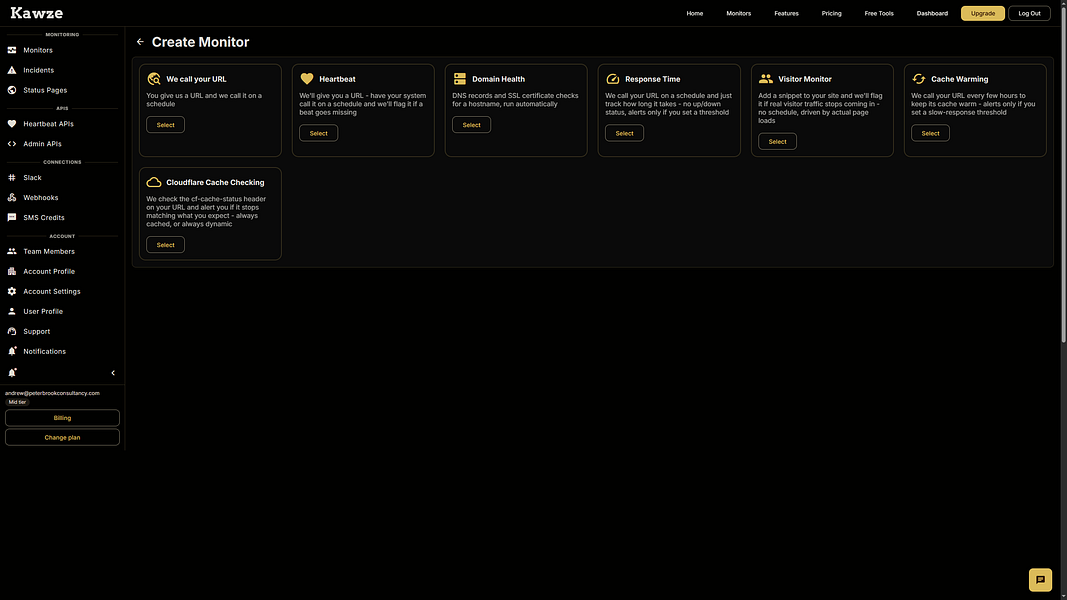The width and height of the screenshot is (1067, 600).
Task: Click the page vertical scrollbar
Action: 1063,173
